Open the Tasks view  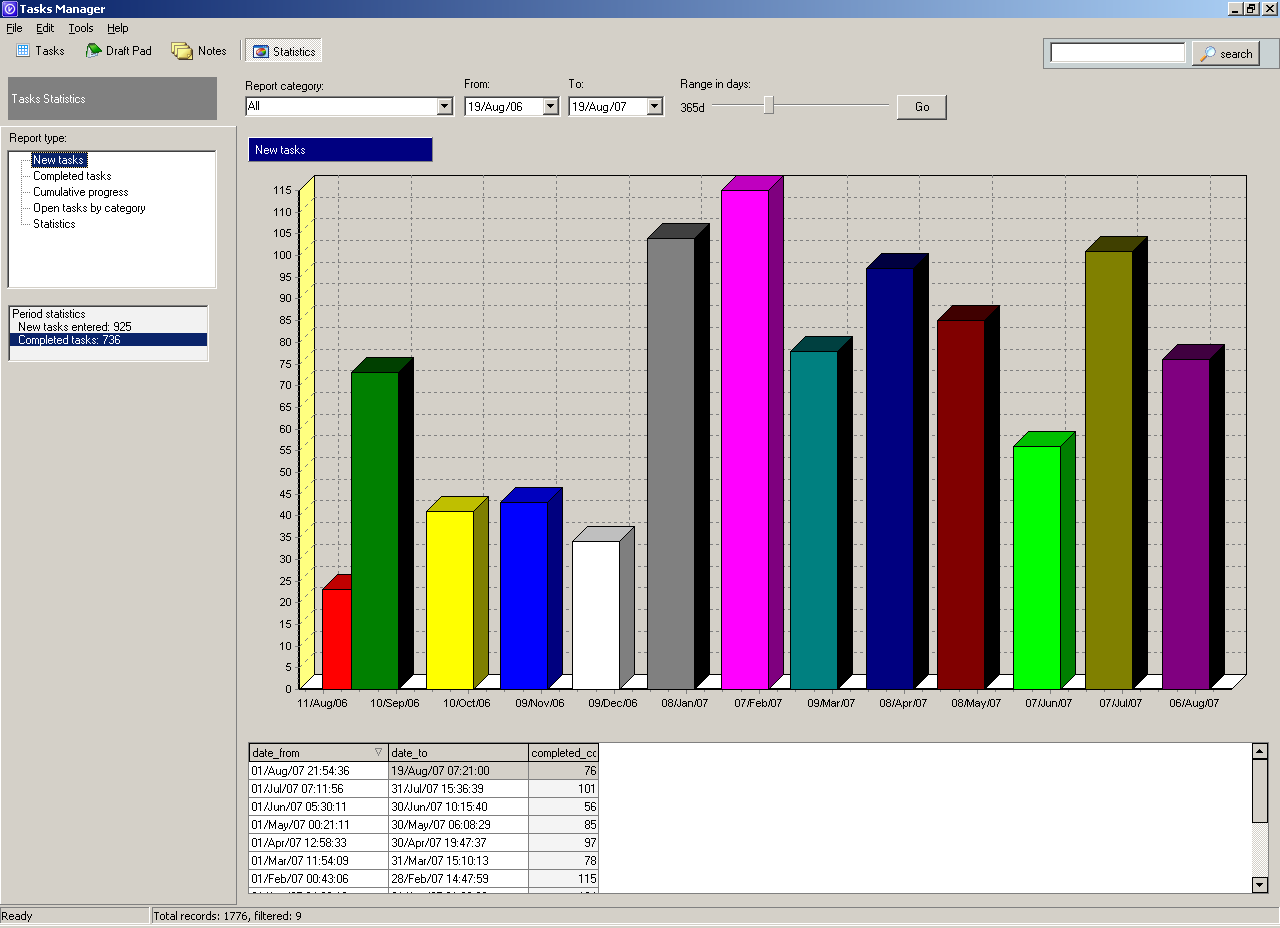pos(40,50)
